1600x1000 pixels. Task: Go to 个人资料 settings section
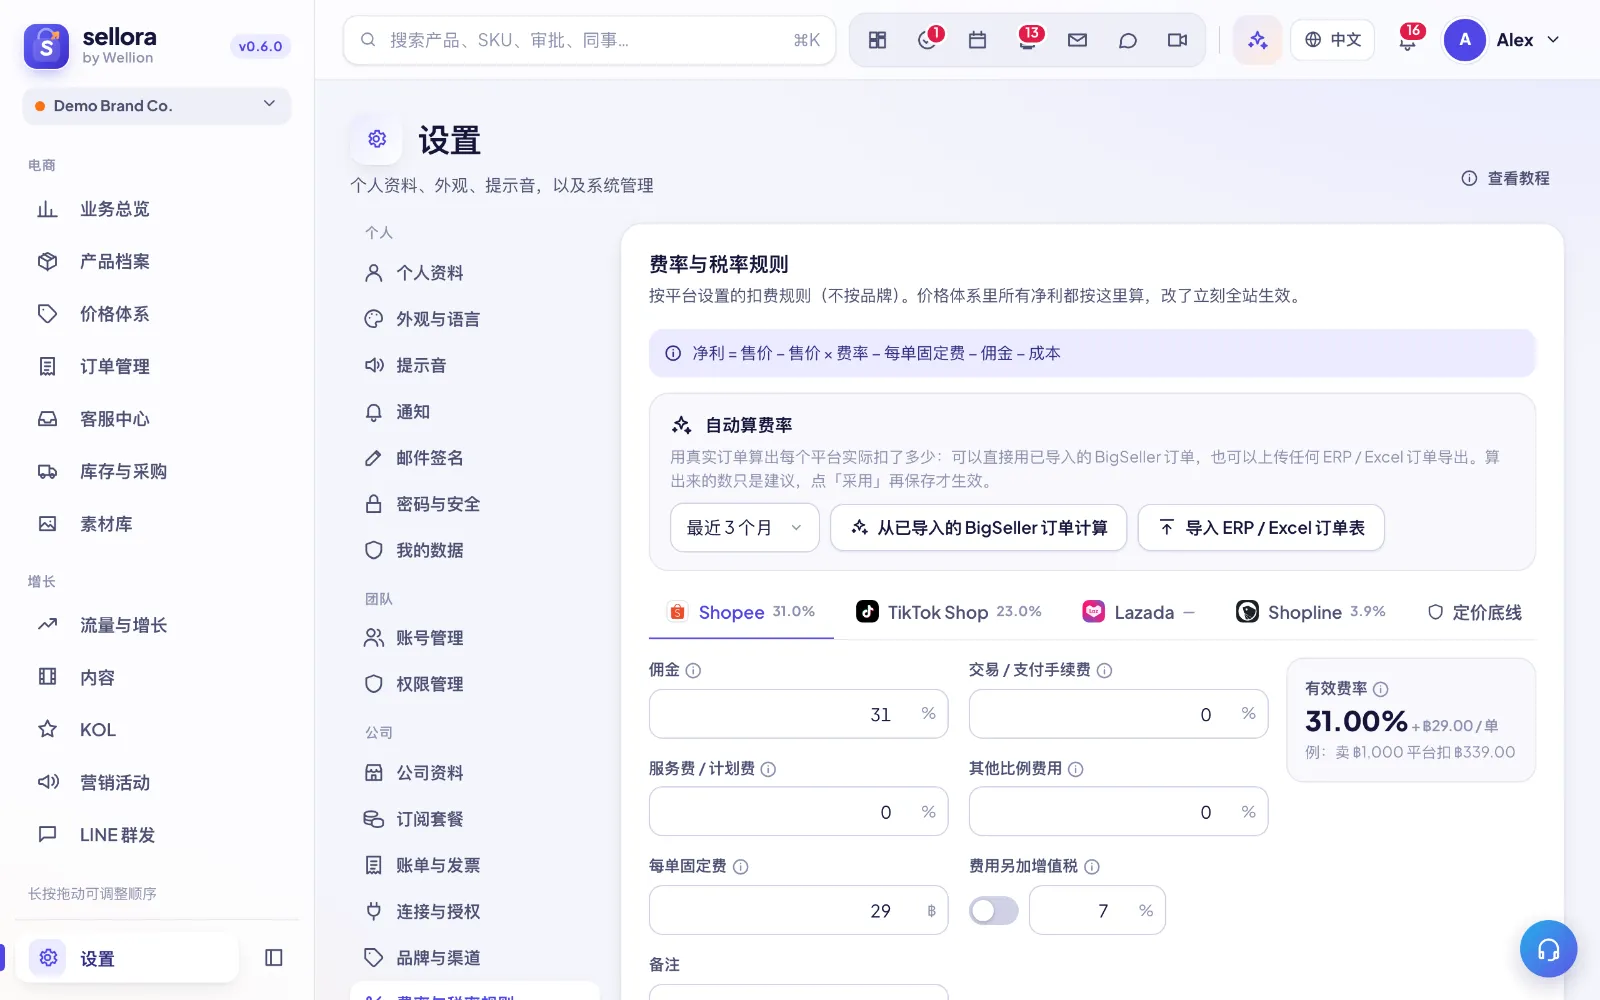click(475, 273)
